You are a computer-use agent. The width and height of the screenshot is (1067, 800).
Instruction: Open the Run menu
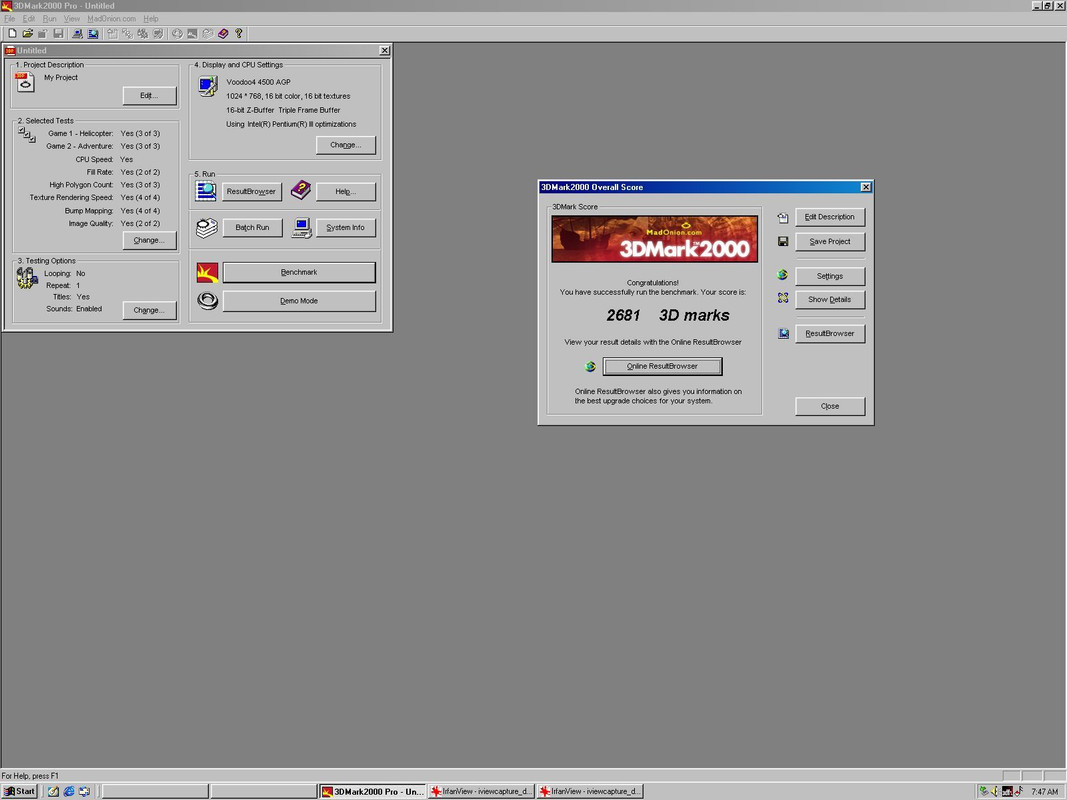click(50, 18)
